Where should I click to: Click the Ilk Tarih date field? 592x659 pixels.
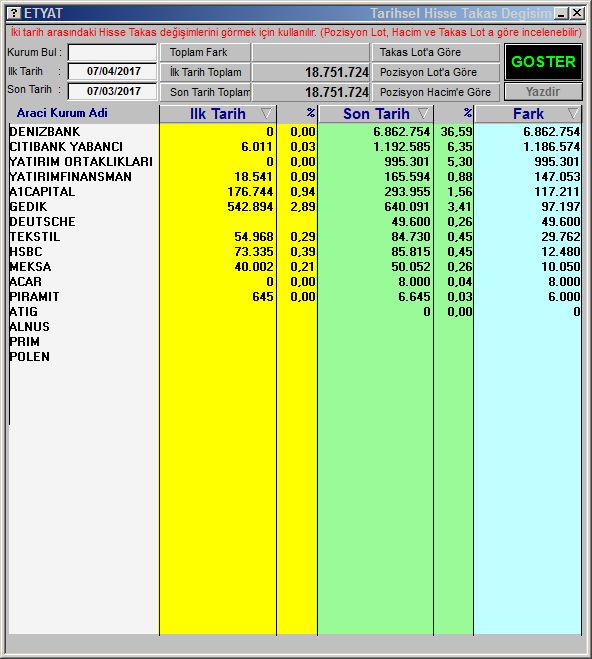pos(112,71)
